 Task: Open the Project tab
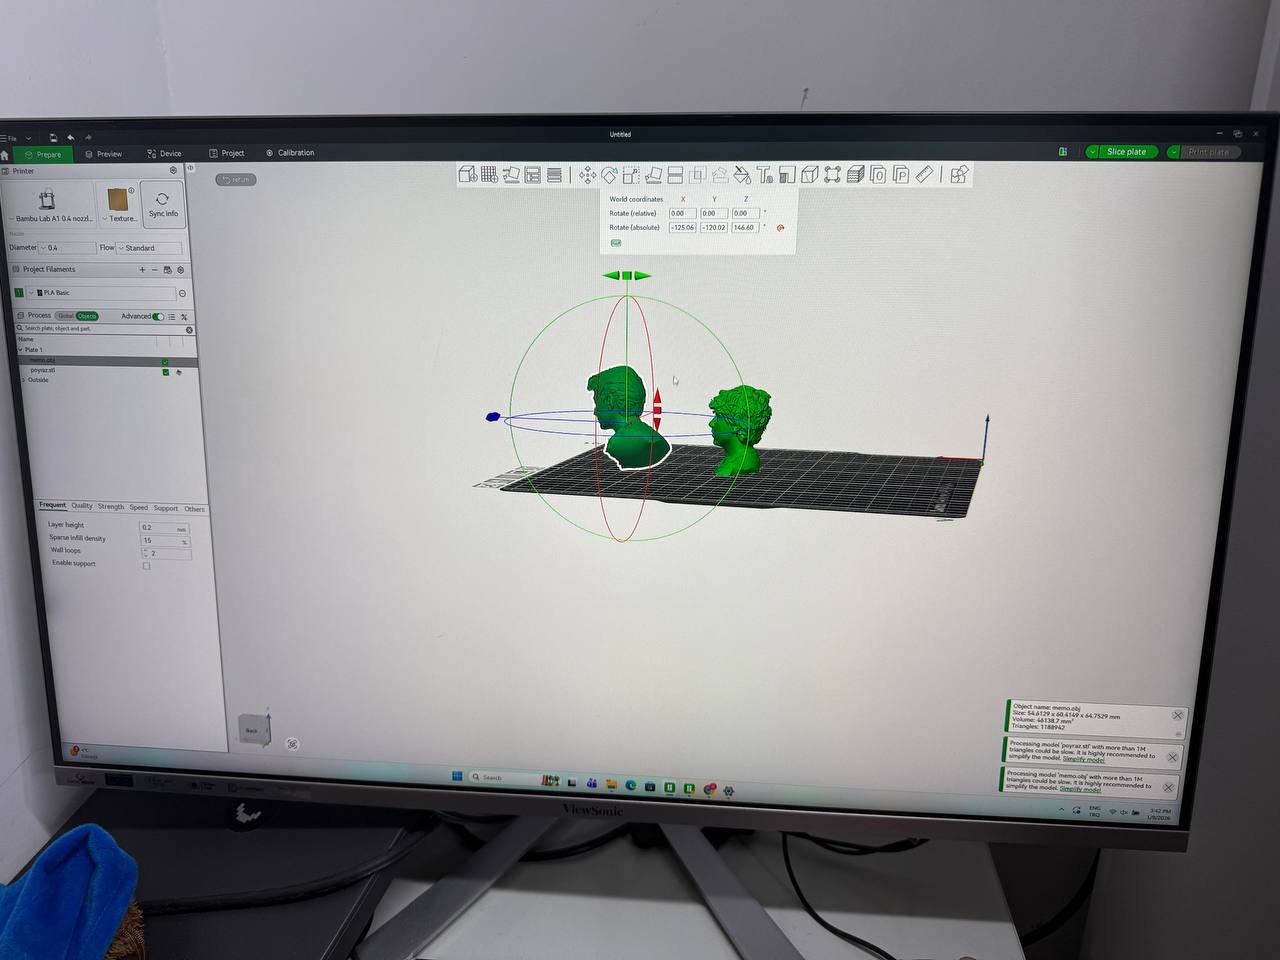pos(226,153)
